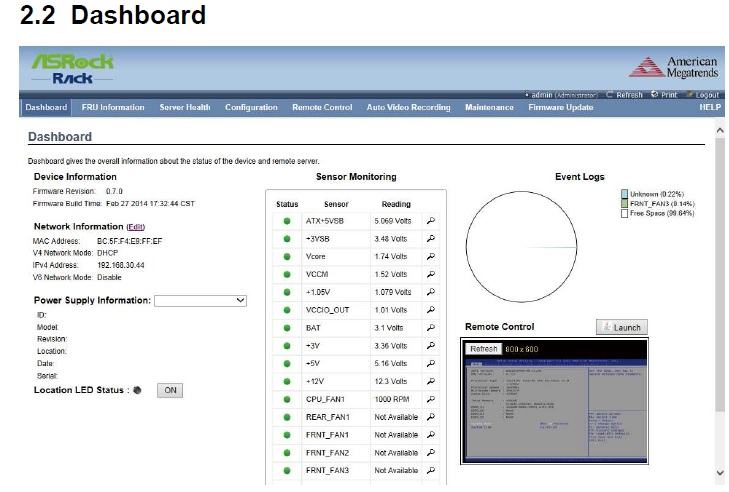
Task: Open the Configuration menu
Action: point(251,107)
